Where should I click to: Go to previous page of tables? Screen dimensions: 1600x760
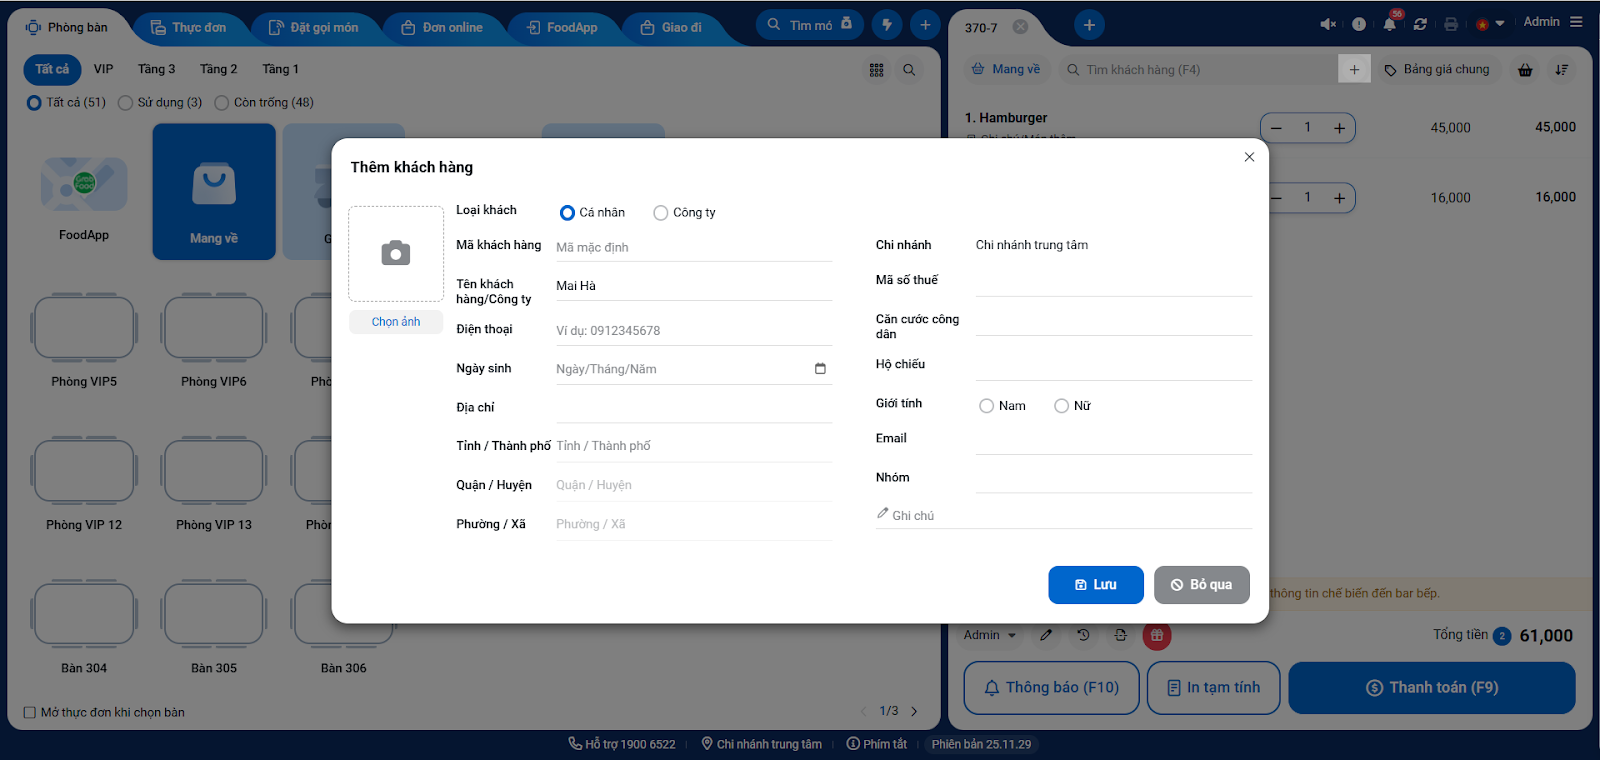[864, 711]
